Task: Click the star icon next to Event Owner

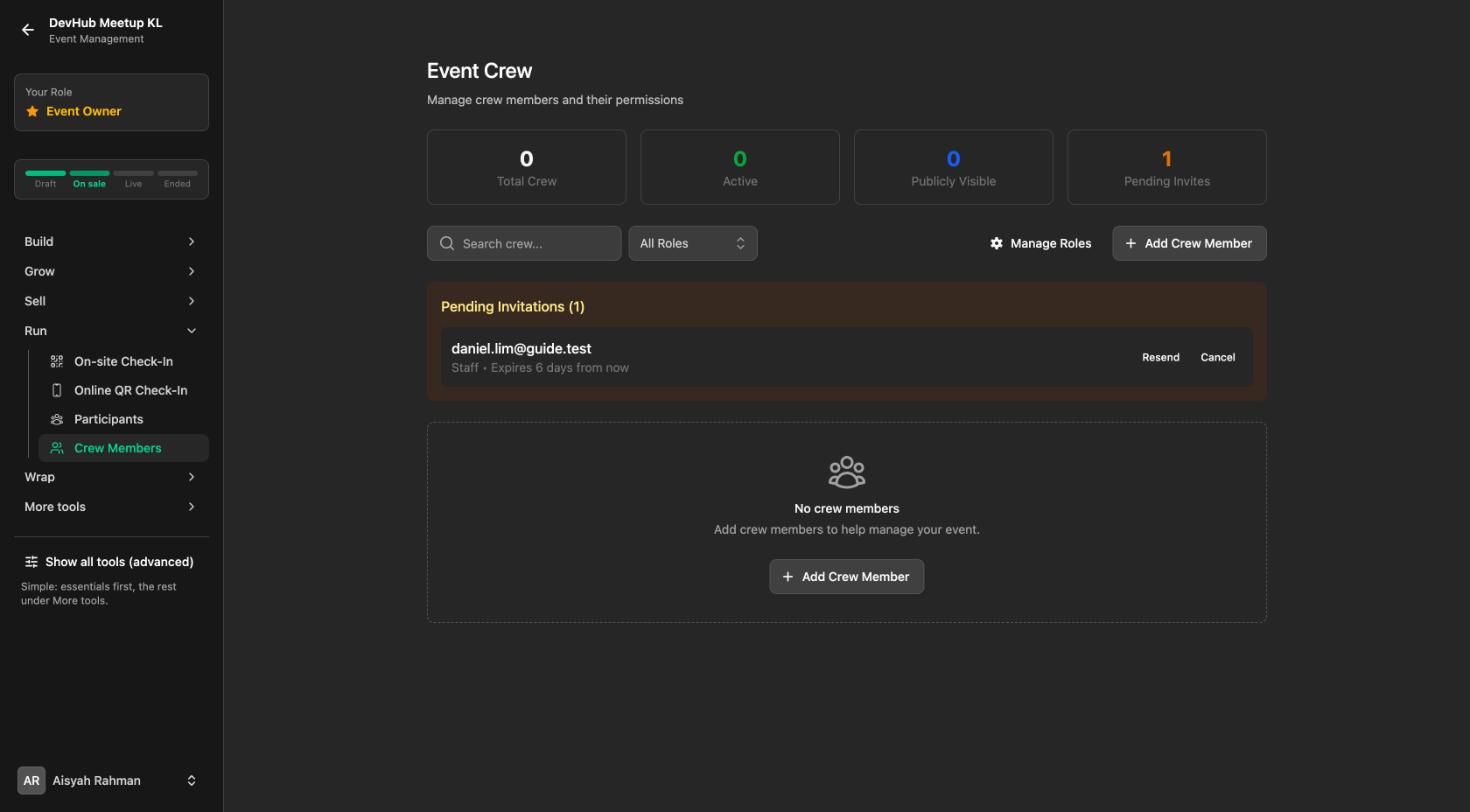Action: [32, 111]
